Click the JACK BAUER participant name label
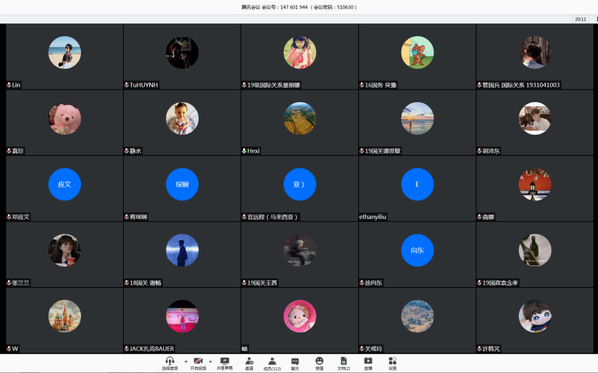 [152, 349]
